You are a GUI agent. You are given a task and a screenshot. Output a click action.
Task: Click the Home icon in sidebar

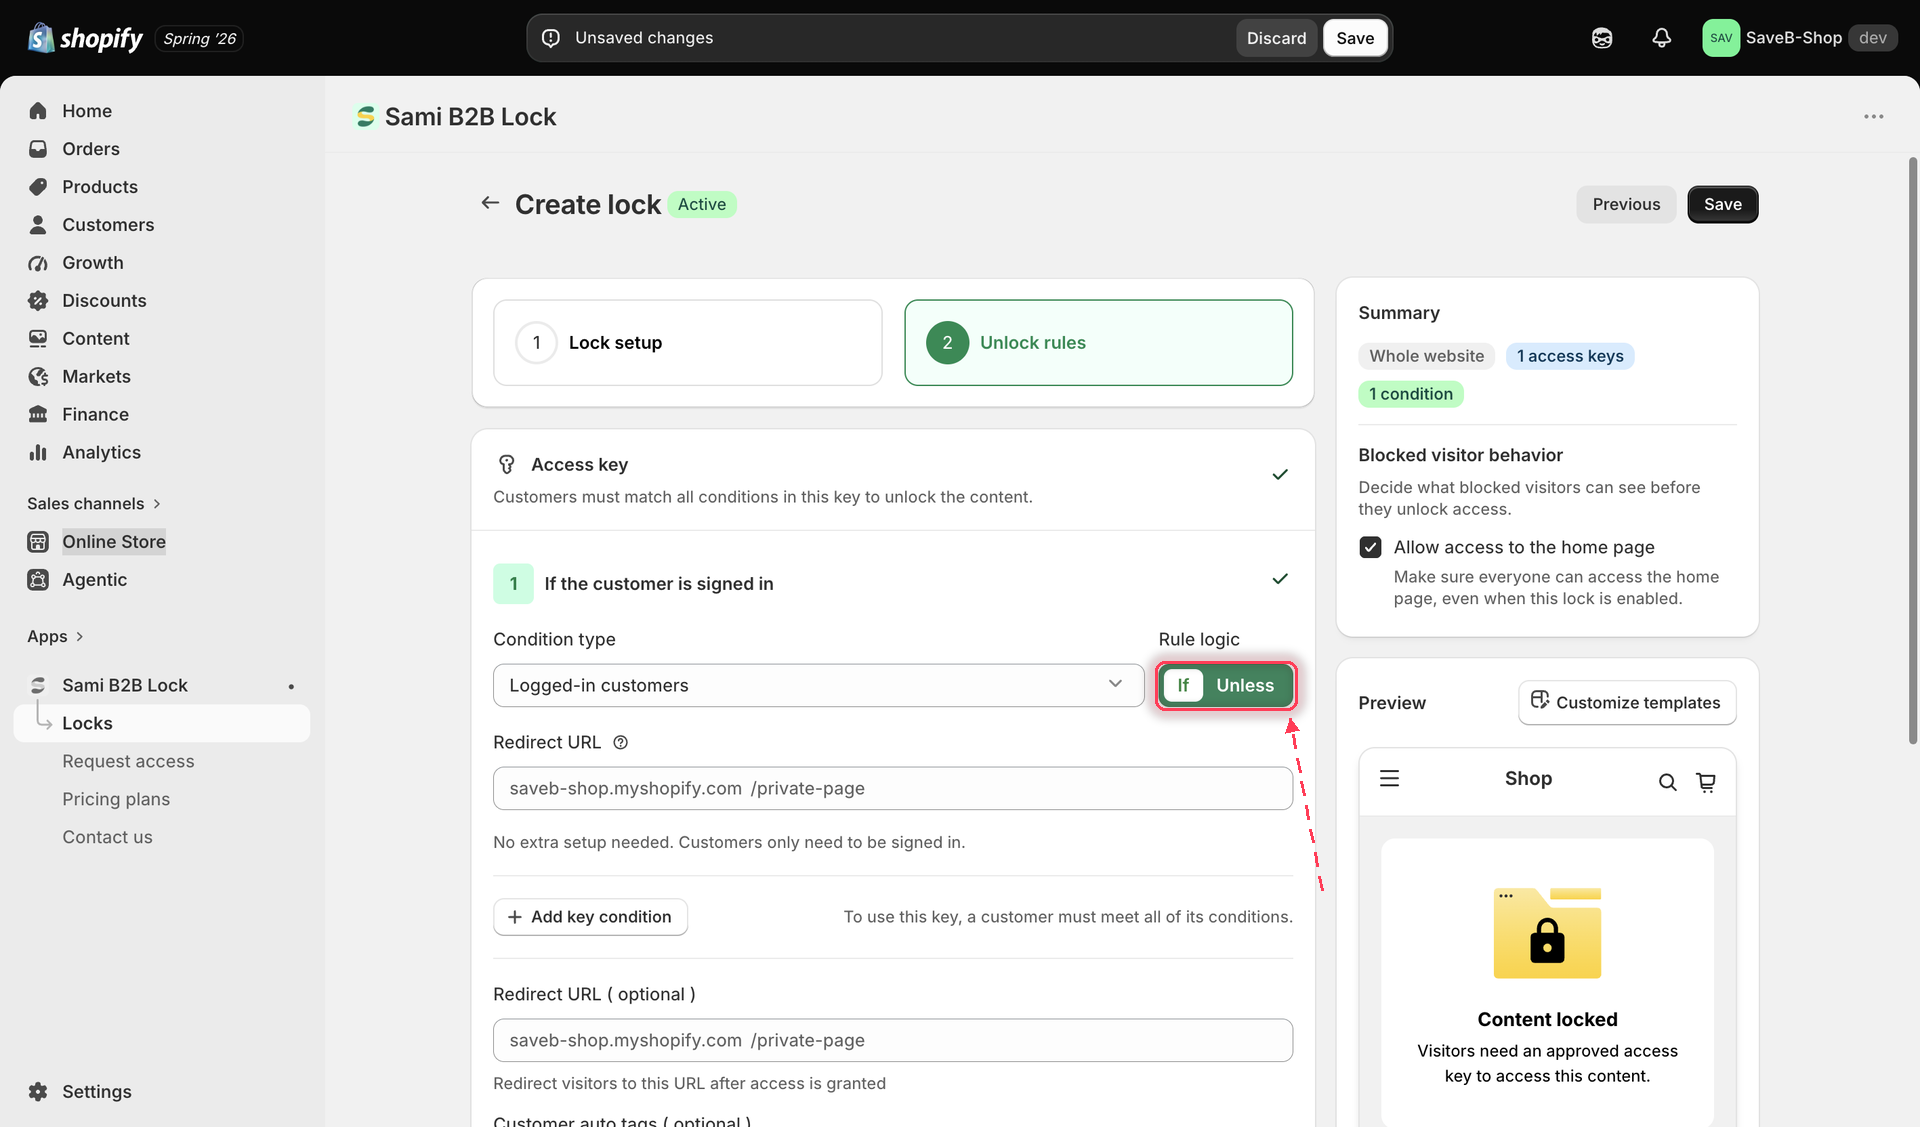(x=38, y=111)
